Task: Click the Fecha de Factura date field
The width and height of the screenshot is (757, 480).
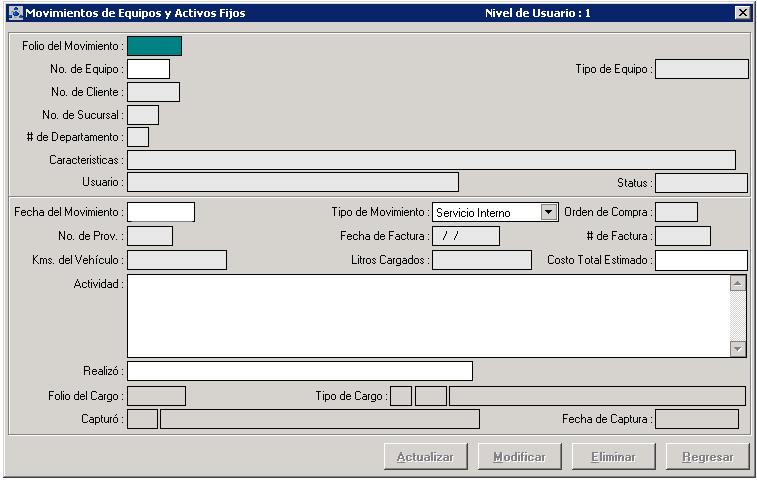Action: click(x=465, y=236)
